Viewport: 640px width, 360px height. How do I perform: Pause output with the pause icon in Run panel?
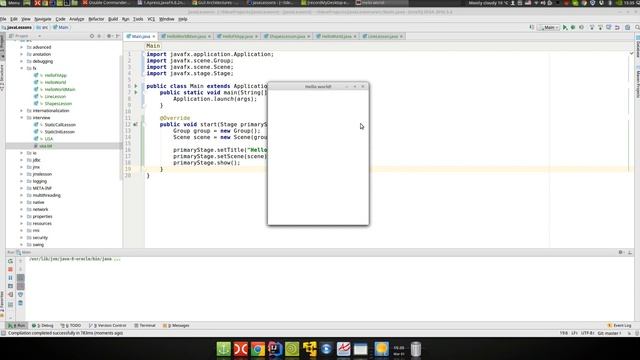11,278
